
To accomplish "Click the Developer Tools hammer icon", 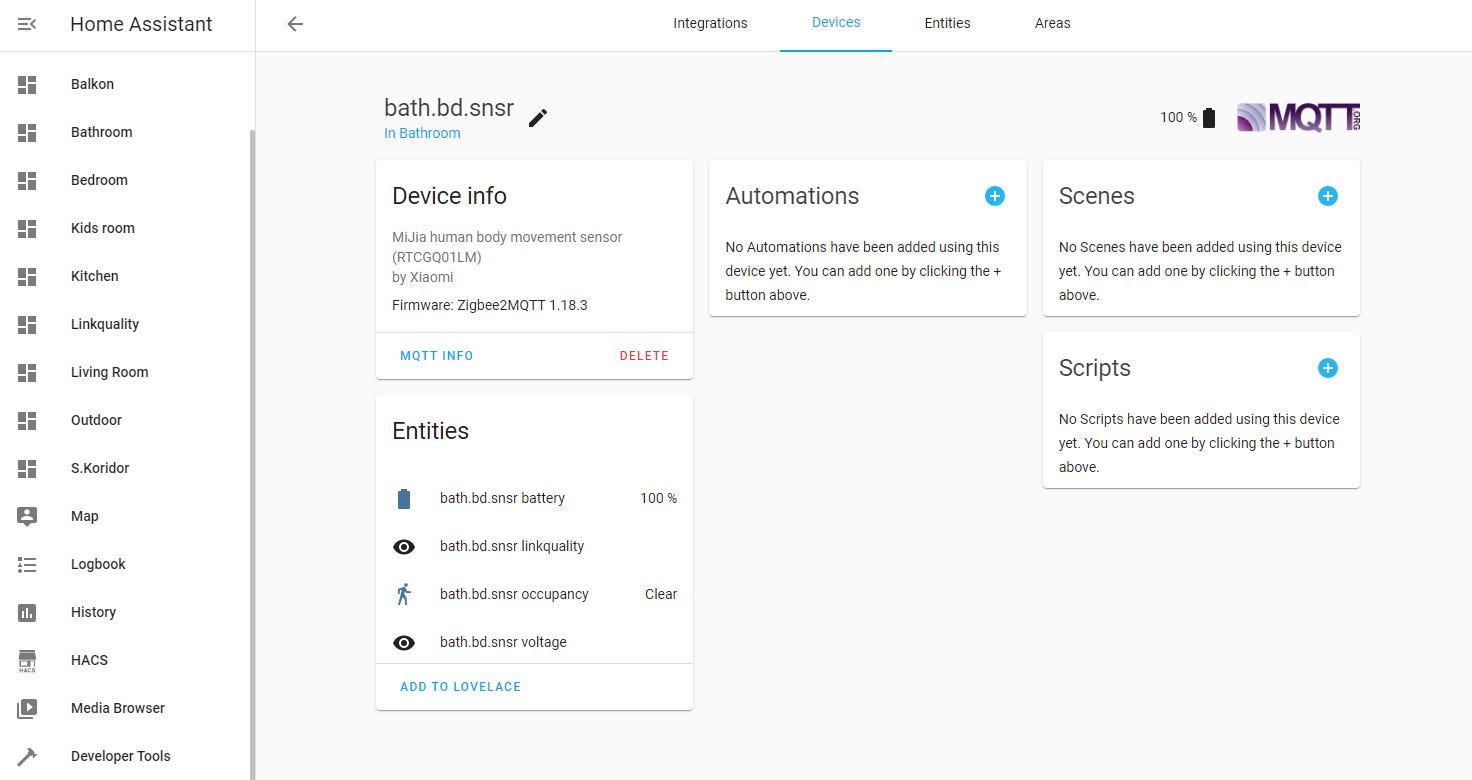I will (27, 756).
